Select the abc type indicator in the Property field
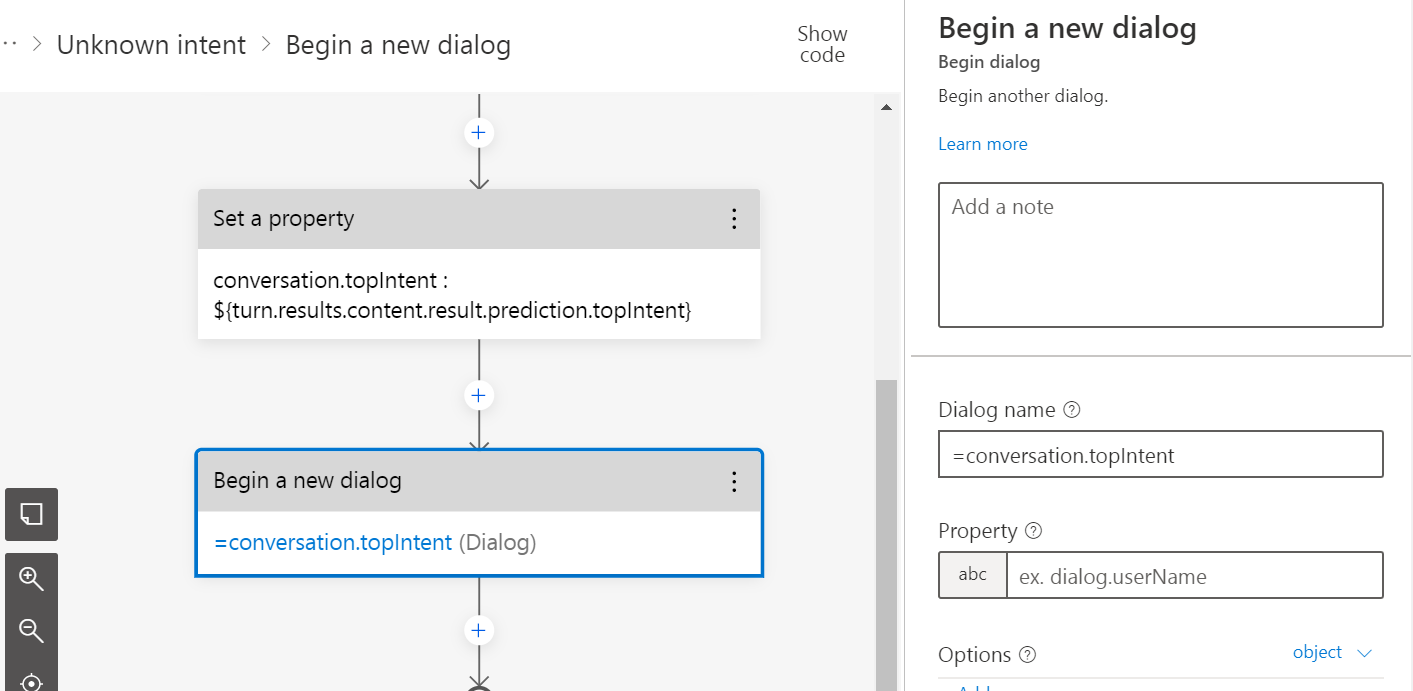 972,574
